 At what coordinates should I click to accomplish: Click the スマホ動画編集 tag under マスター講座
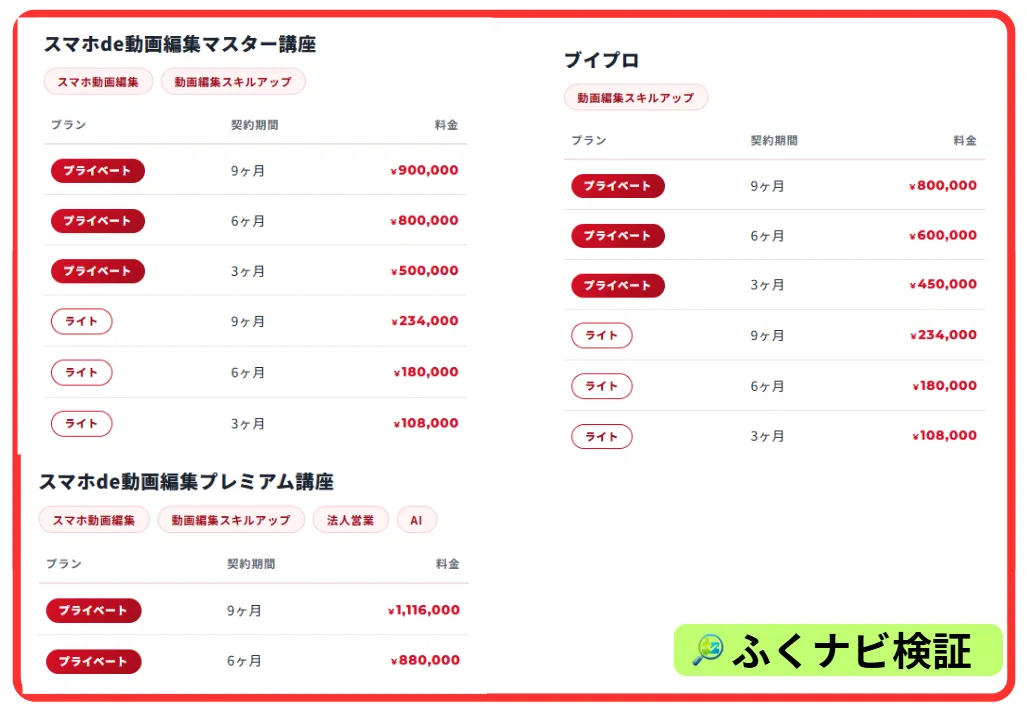[98, 82]
